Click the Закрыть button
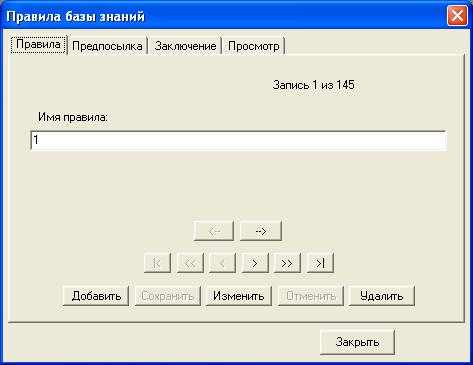 [357, 342]
